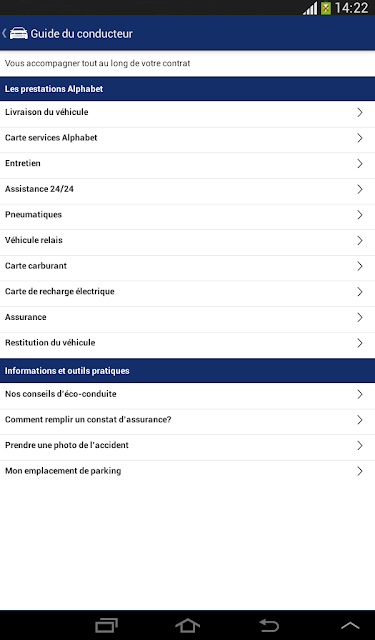Image resolution: width=375 pixels, height=640 pixels.
Task: Open Nos conseils d'éco-conduite
Action: [x=187, y=394]
